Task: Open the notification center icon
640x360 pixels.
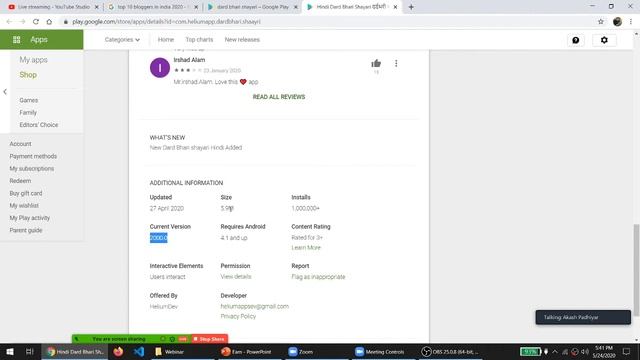Action: pos(627,351)
